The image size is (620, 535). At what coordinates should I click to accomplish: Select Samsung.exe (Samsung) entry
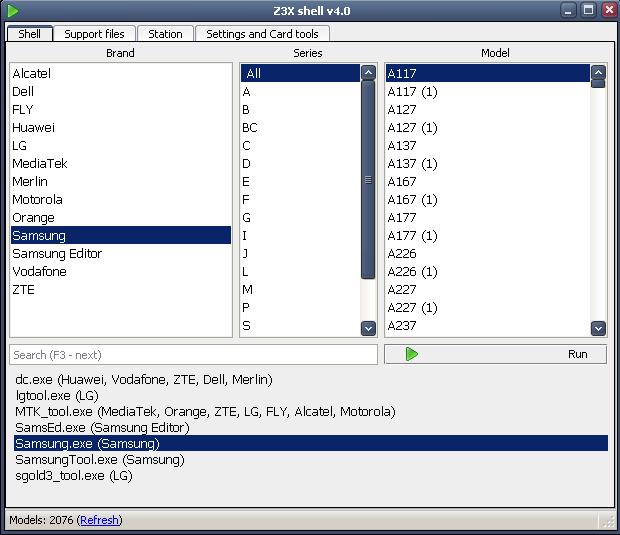311,443
